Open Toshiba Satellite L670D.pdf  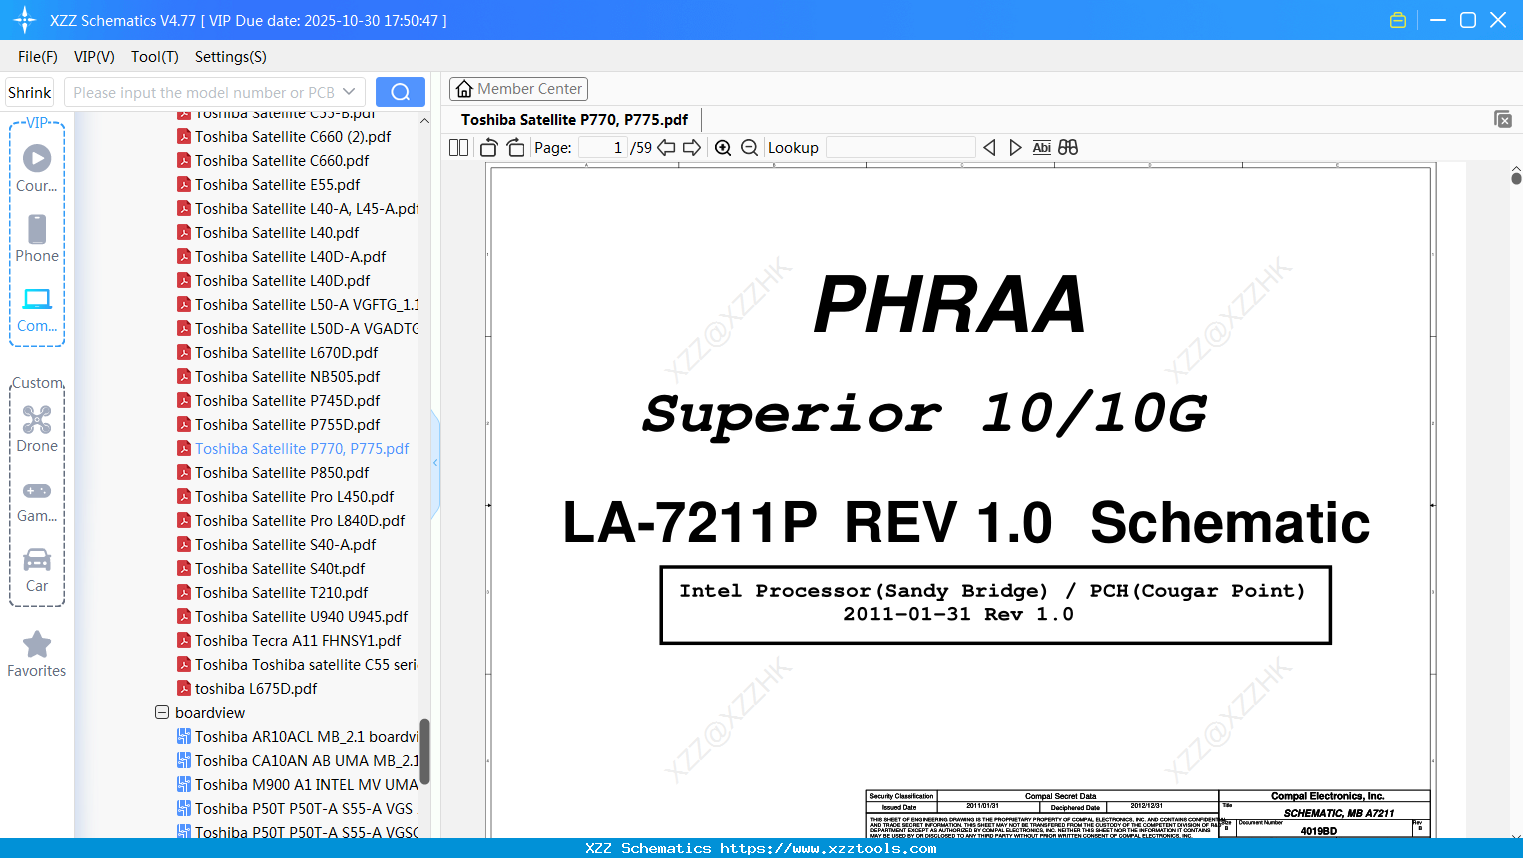287,352
